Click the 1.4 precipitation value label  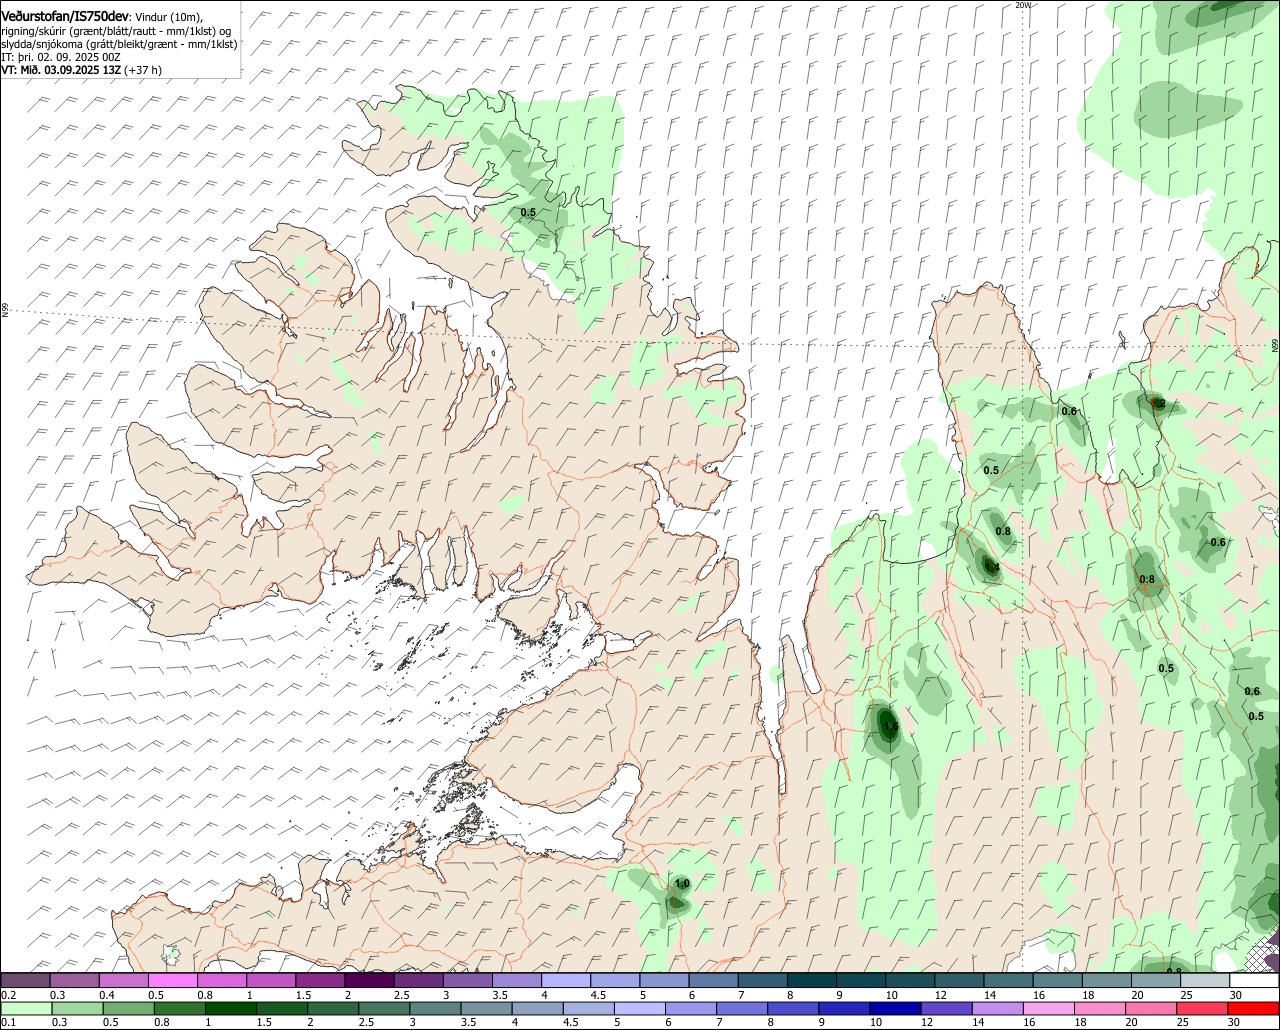991,568
